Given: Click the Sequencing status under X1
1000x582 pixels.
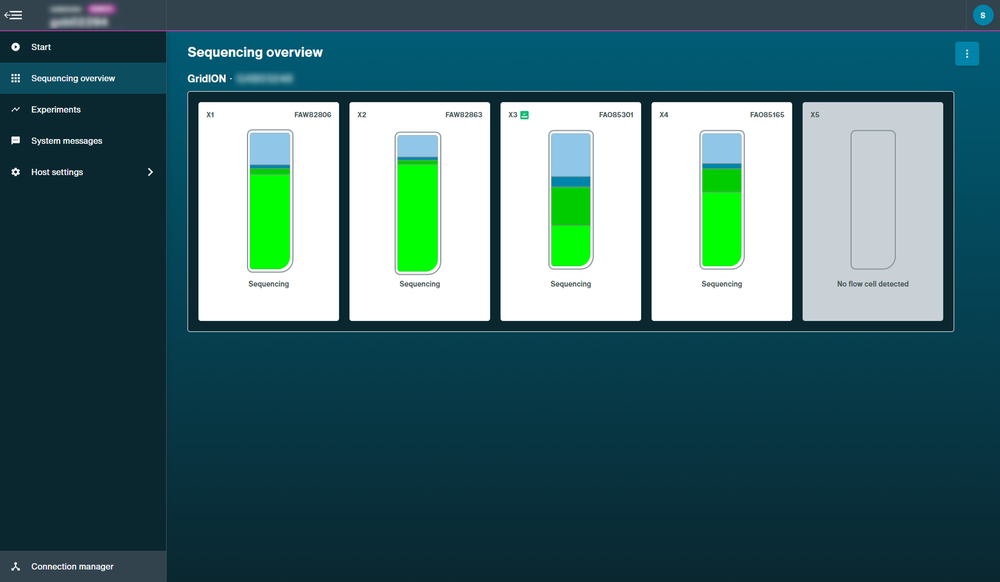Looking at the screenshot, I should click(268, 284).
